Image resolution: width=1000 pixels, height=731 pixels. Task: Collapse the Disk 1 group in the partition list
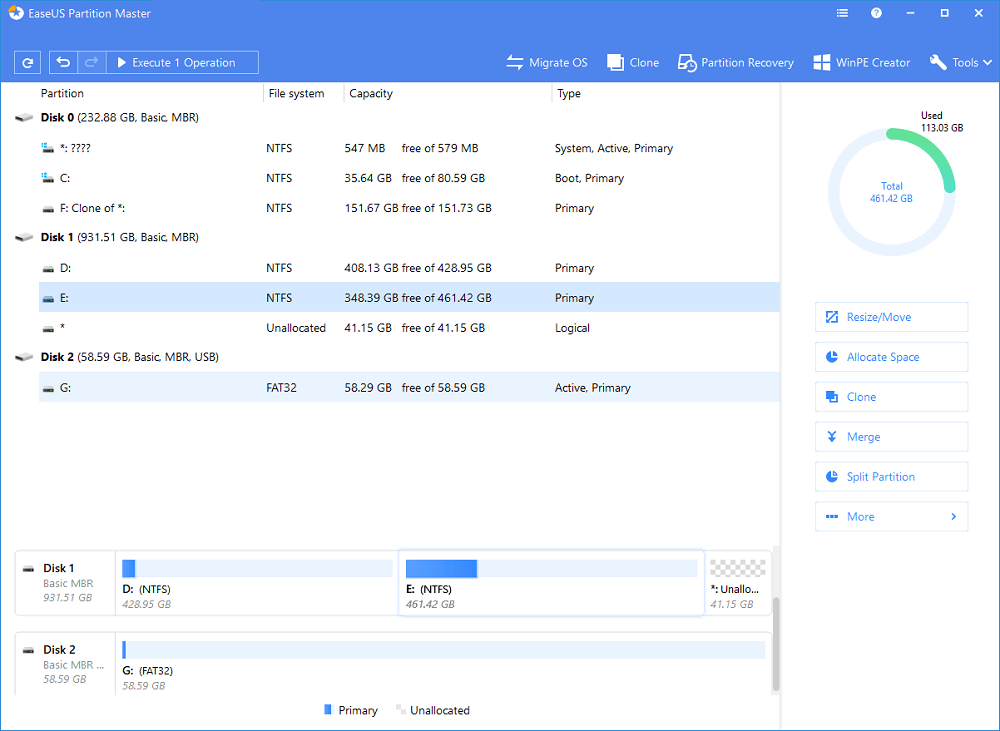(x=25, y=238)
